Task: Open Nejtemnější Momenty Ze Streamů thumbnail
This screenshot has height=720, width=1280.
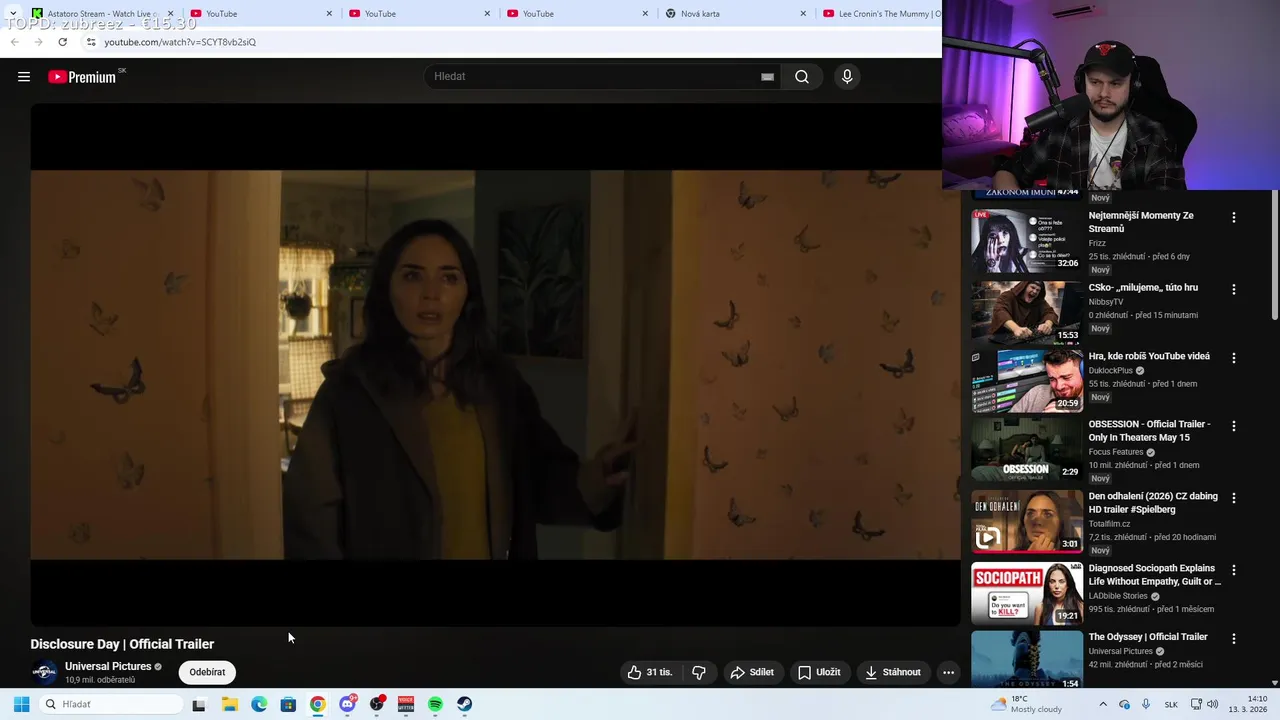Action: [x=1027, y=240]
